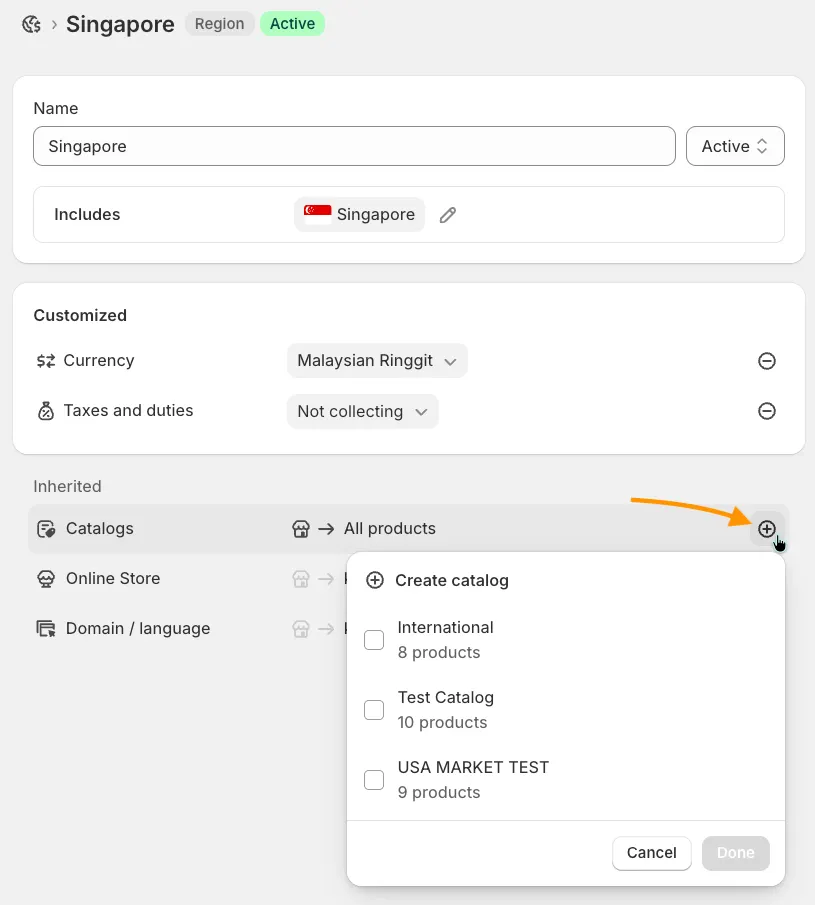The height and width of the screenshot is (905, 815).
Task: Check the Test Catalog checkbox
Action: (x=374, y=710)
